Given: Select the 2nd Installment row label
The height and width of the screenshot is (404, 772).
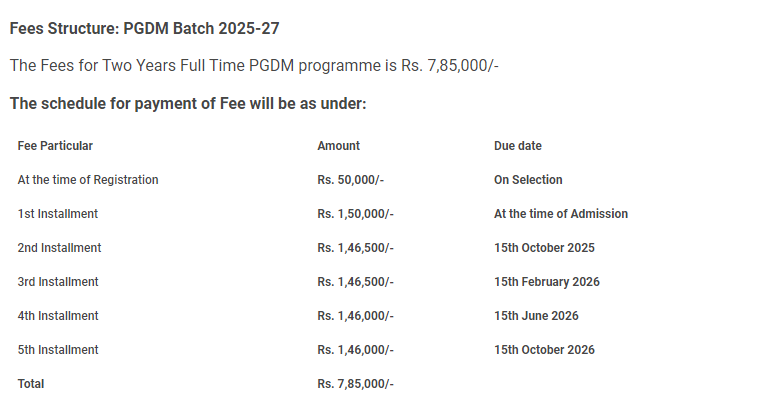Looking at the screenshot, I should click(x=59, y=248).
